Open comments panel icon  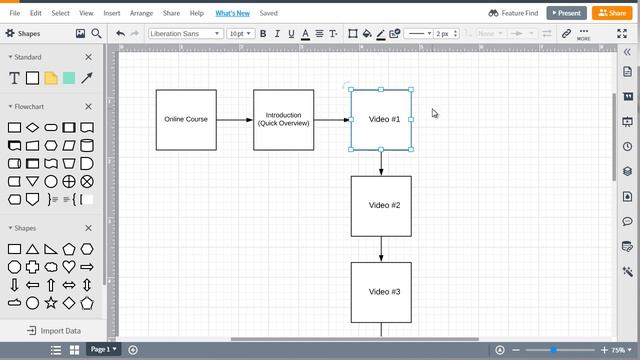(627, 221)
